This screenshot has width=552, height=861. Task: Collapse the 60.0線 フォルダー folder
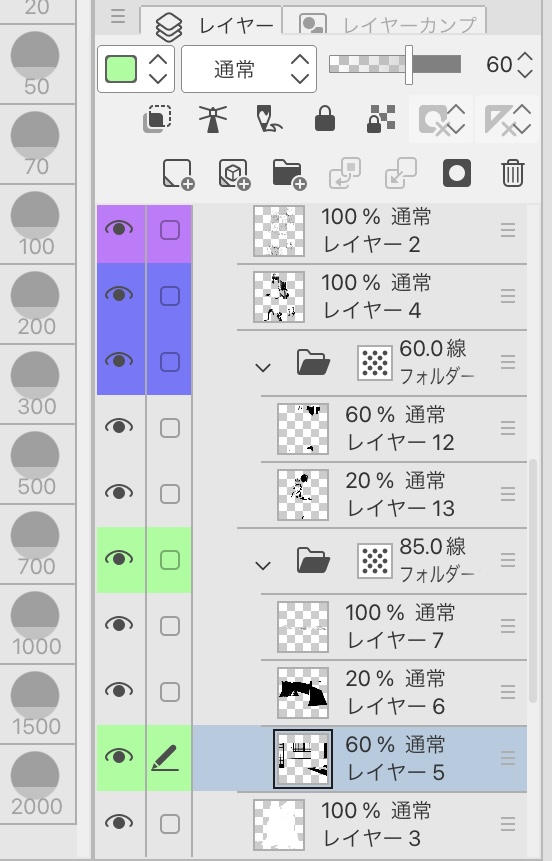pos(263,367)
